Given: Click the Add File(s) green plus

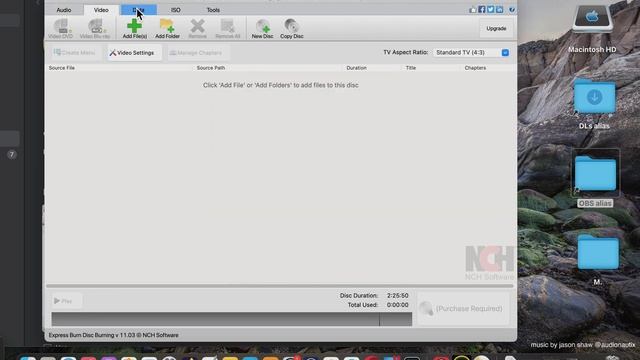Looking at the screenshot, I should (134, 29).
